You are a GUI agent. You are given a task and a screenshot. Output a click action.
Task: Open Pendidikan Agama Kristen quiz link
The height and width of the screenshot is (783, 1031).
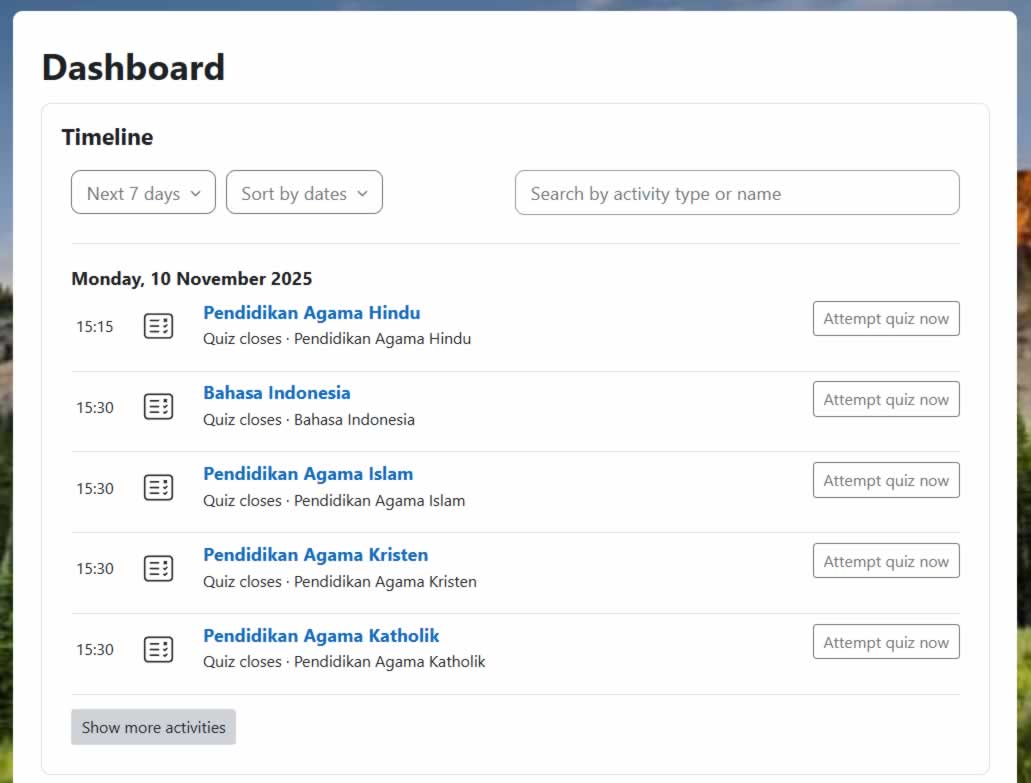coord(315,555)
